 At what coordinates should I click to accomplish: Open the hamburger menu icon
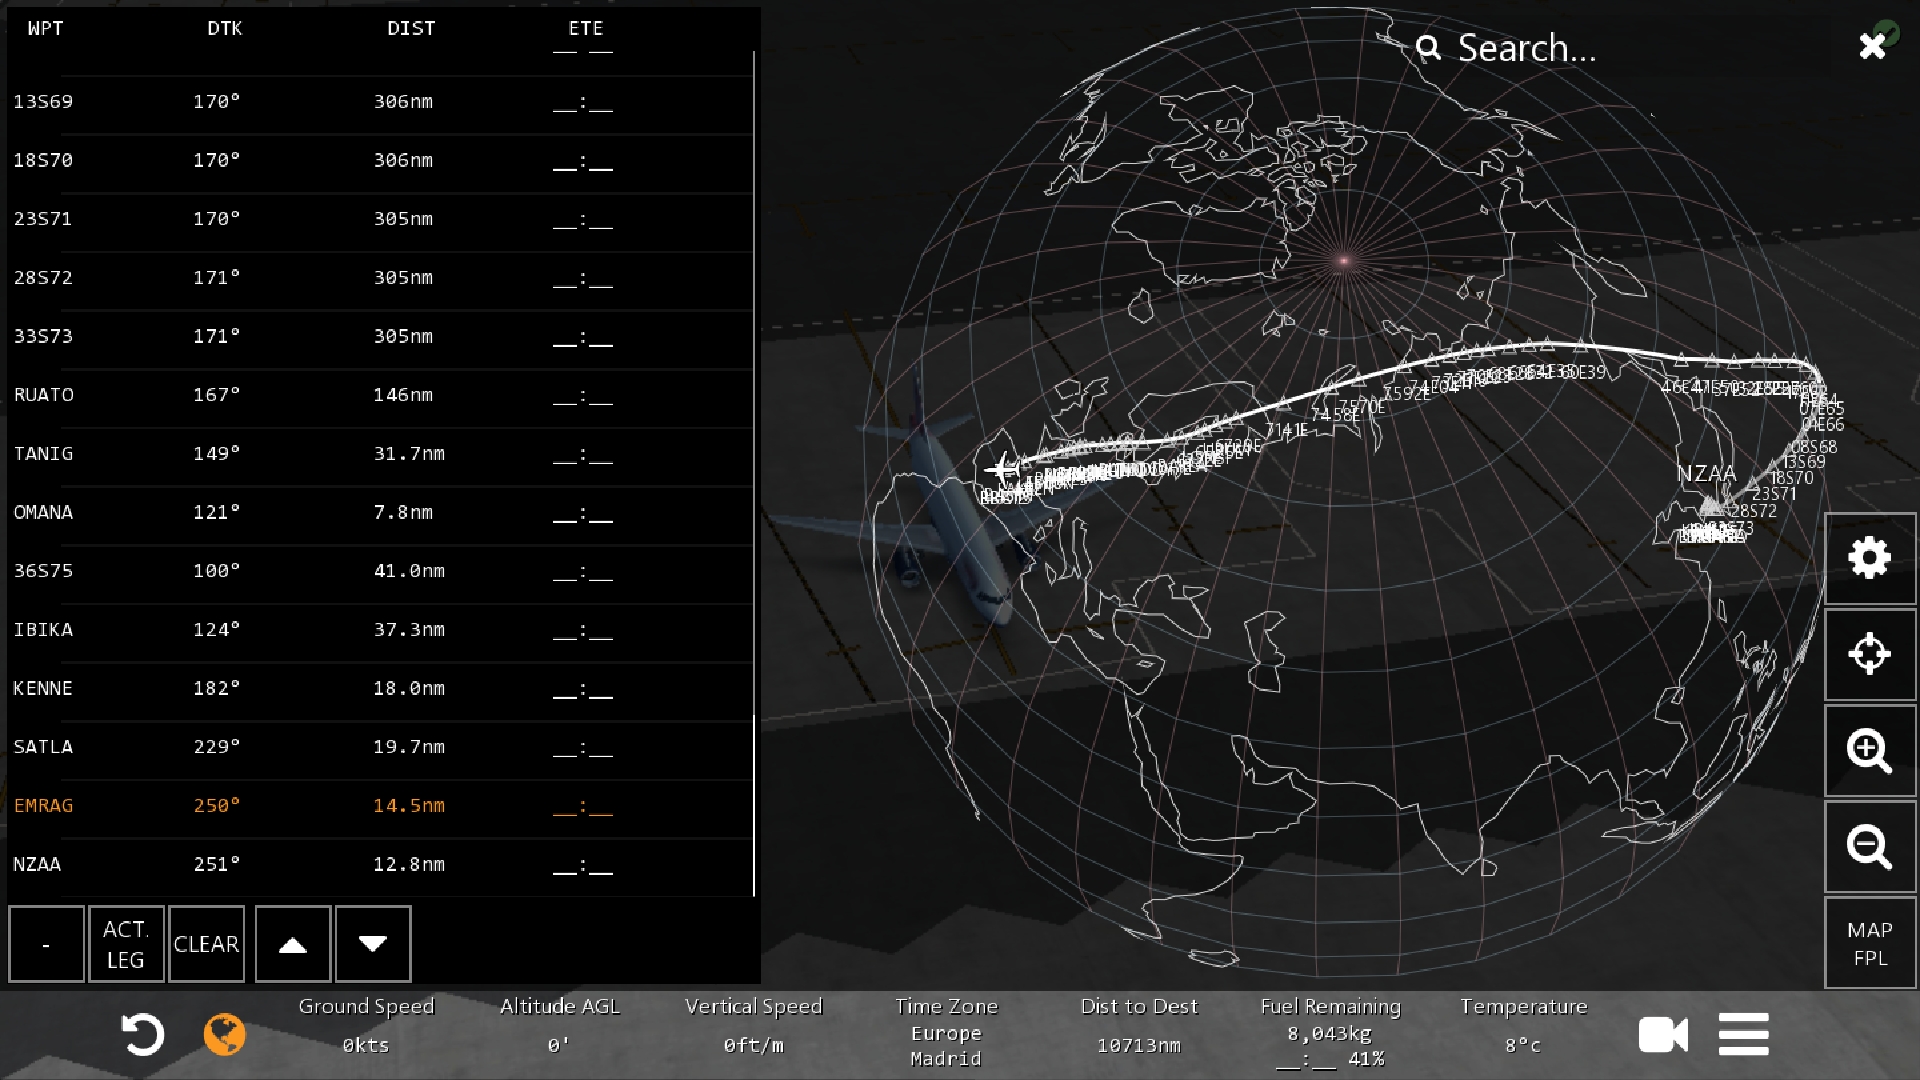[1743, 1035]
